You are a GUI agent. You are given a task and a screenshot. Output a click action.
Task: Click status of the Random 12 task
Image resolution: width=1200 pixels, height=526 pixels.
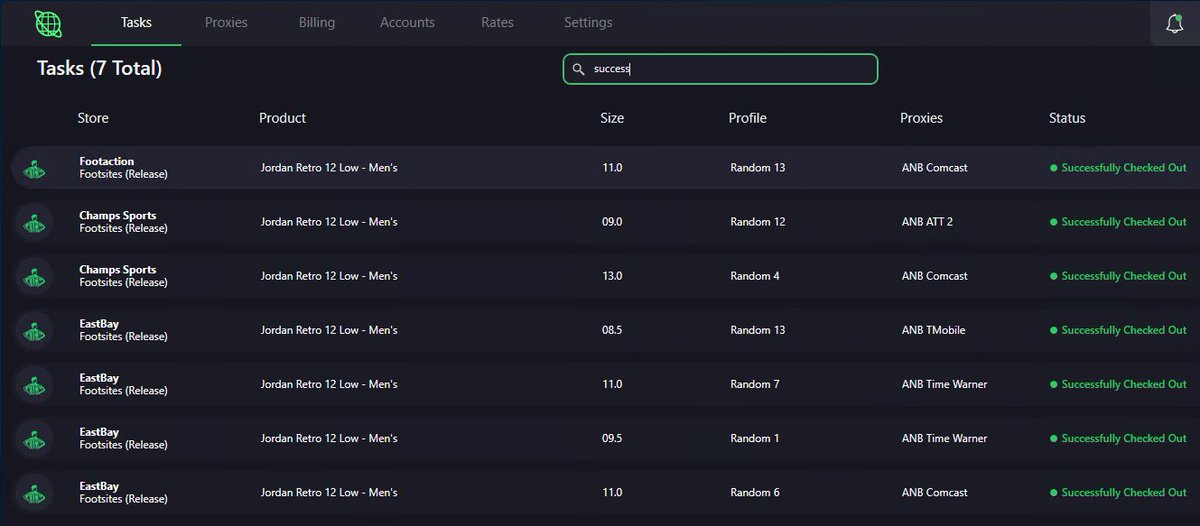(x=1118, y=222)
